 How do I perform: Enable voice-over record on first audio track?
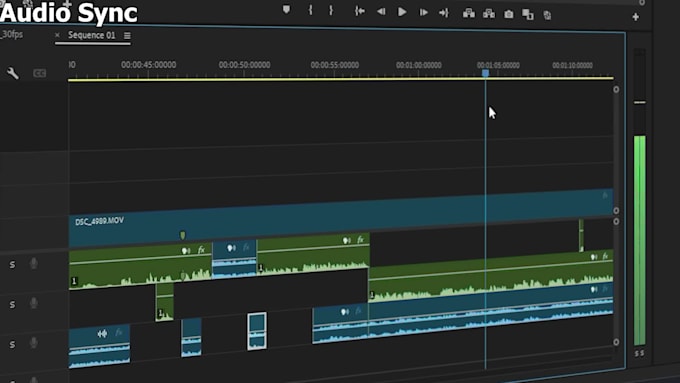pos(33,263)
